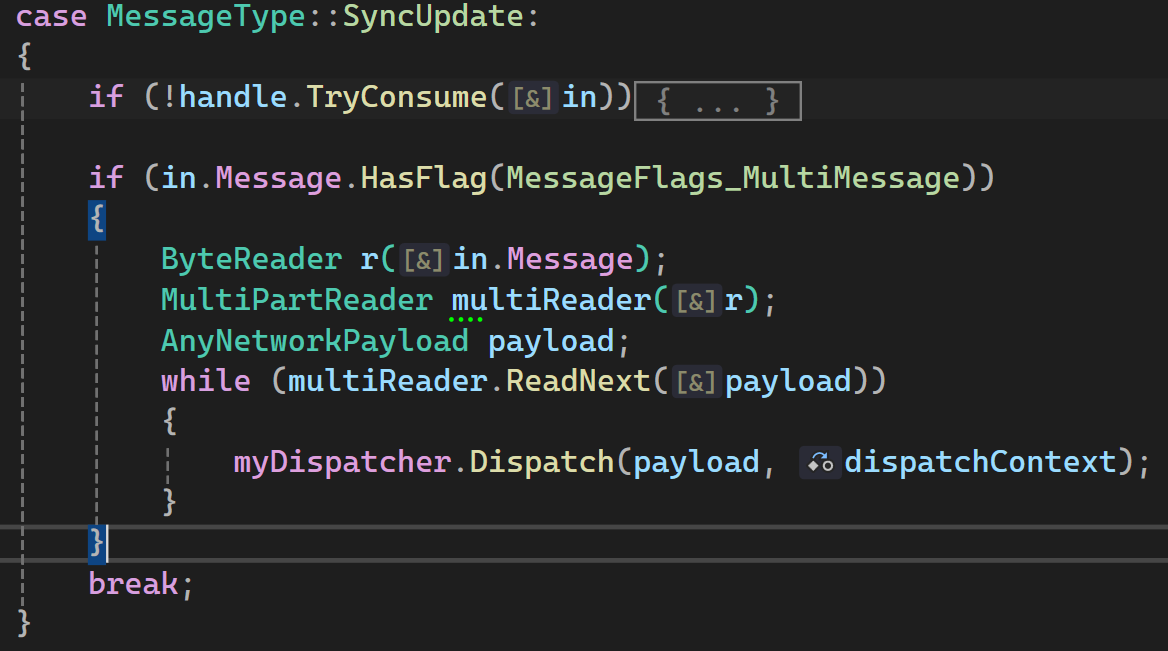Image resolution: width=1168 pixels, height=651 pixels.
Task: Click the break statement
Action: click(x=133, y=583)
